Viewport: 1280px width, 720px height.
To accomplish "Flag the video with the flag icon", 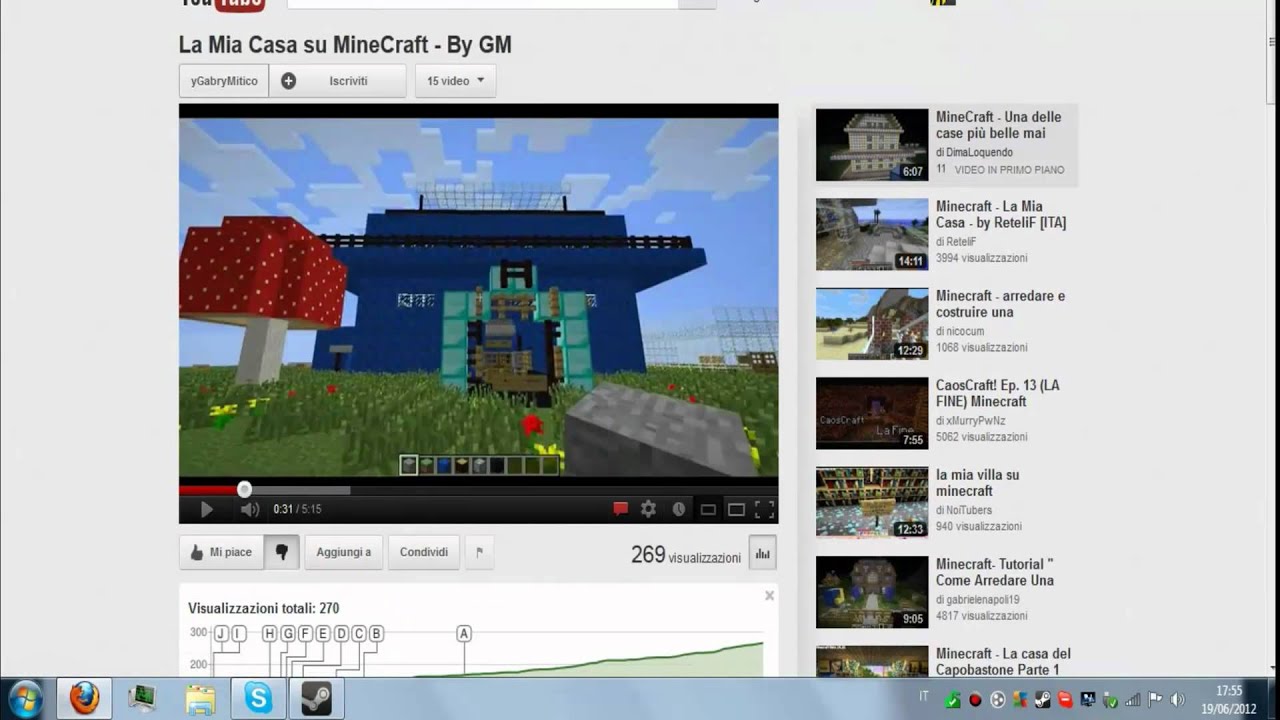I will pyautogui.click(x=479, y=552).
